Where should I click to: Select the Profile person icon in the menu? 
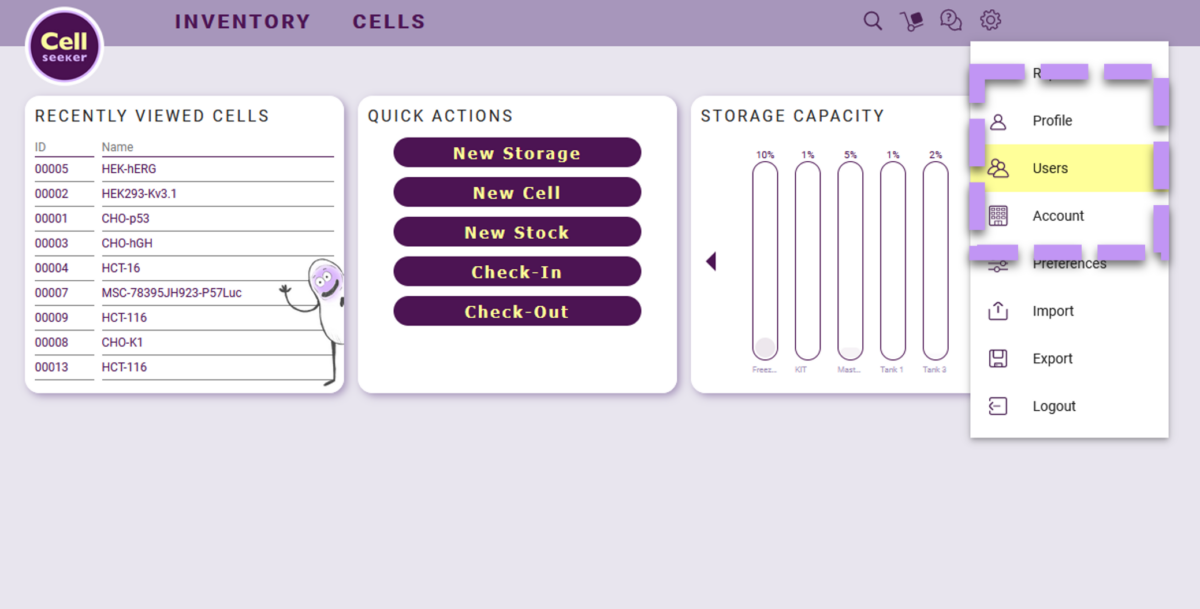pyautogui.click(x=998, y=121)
